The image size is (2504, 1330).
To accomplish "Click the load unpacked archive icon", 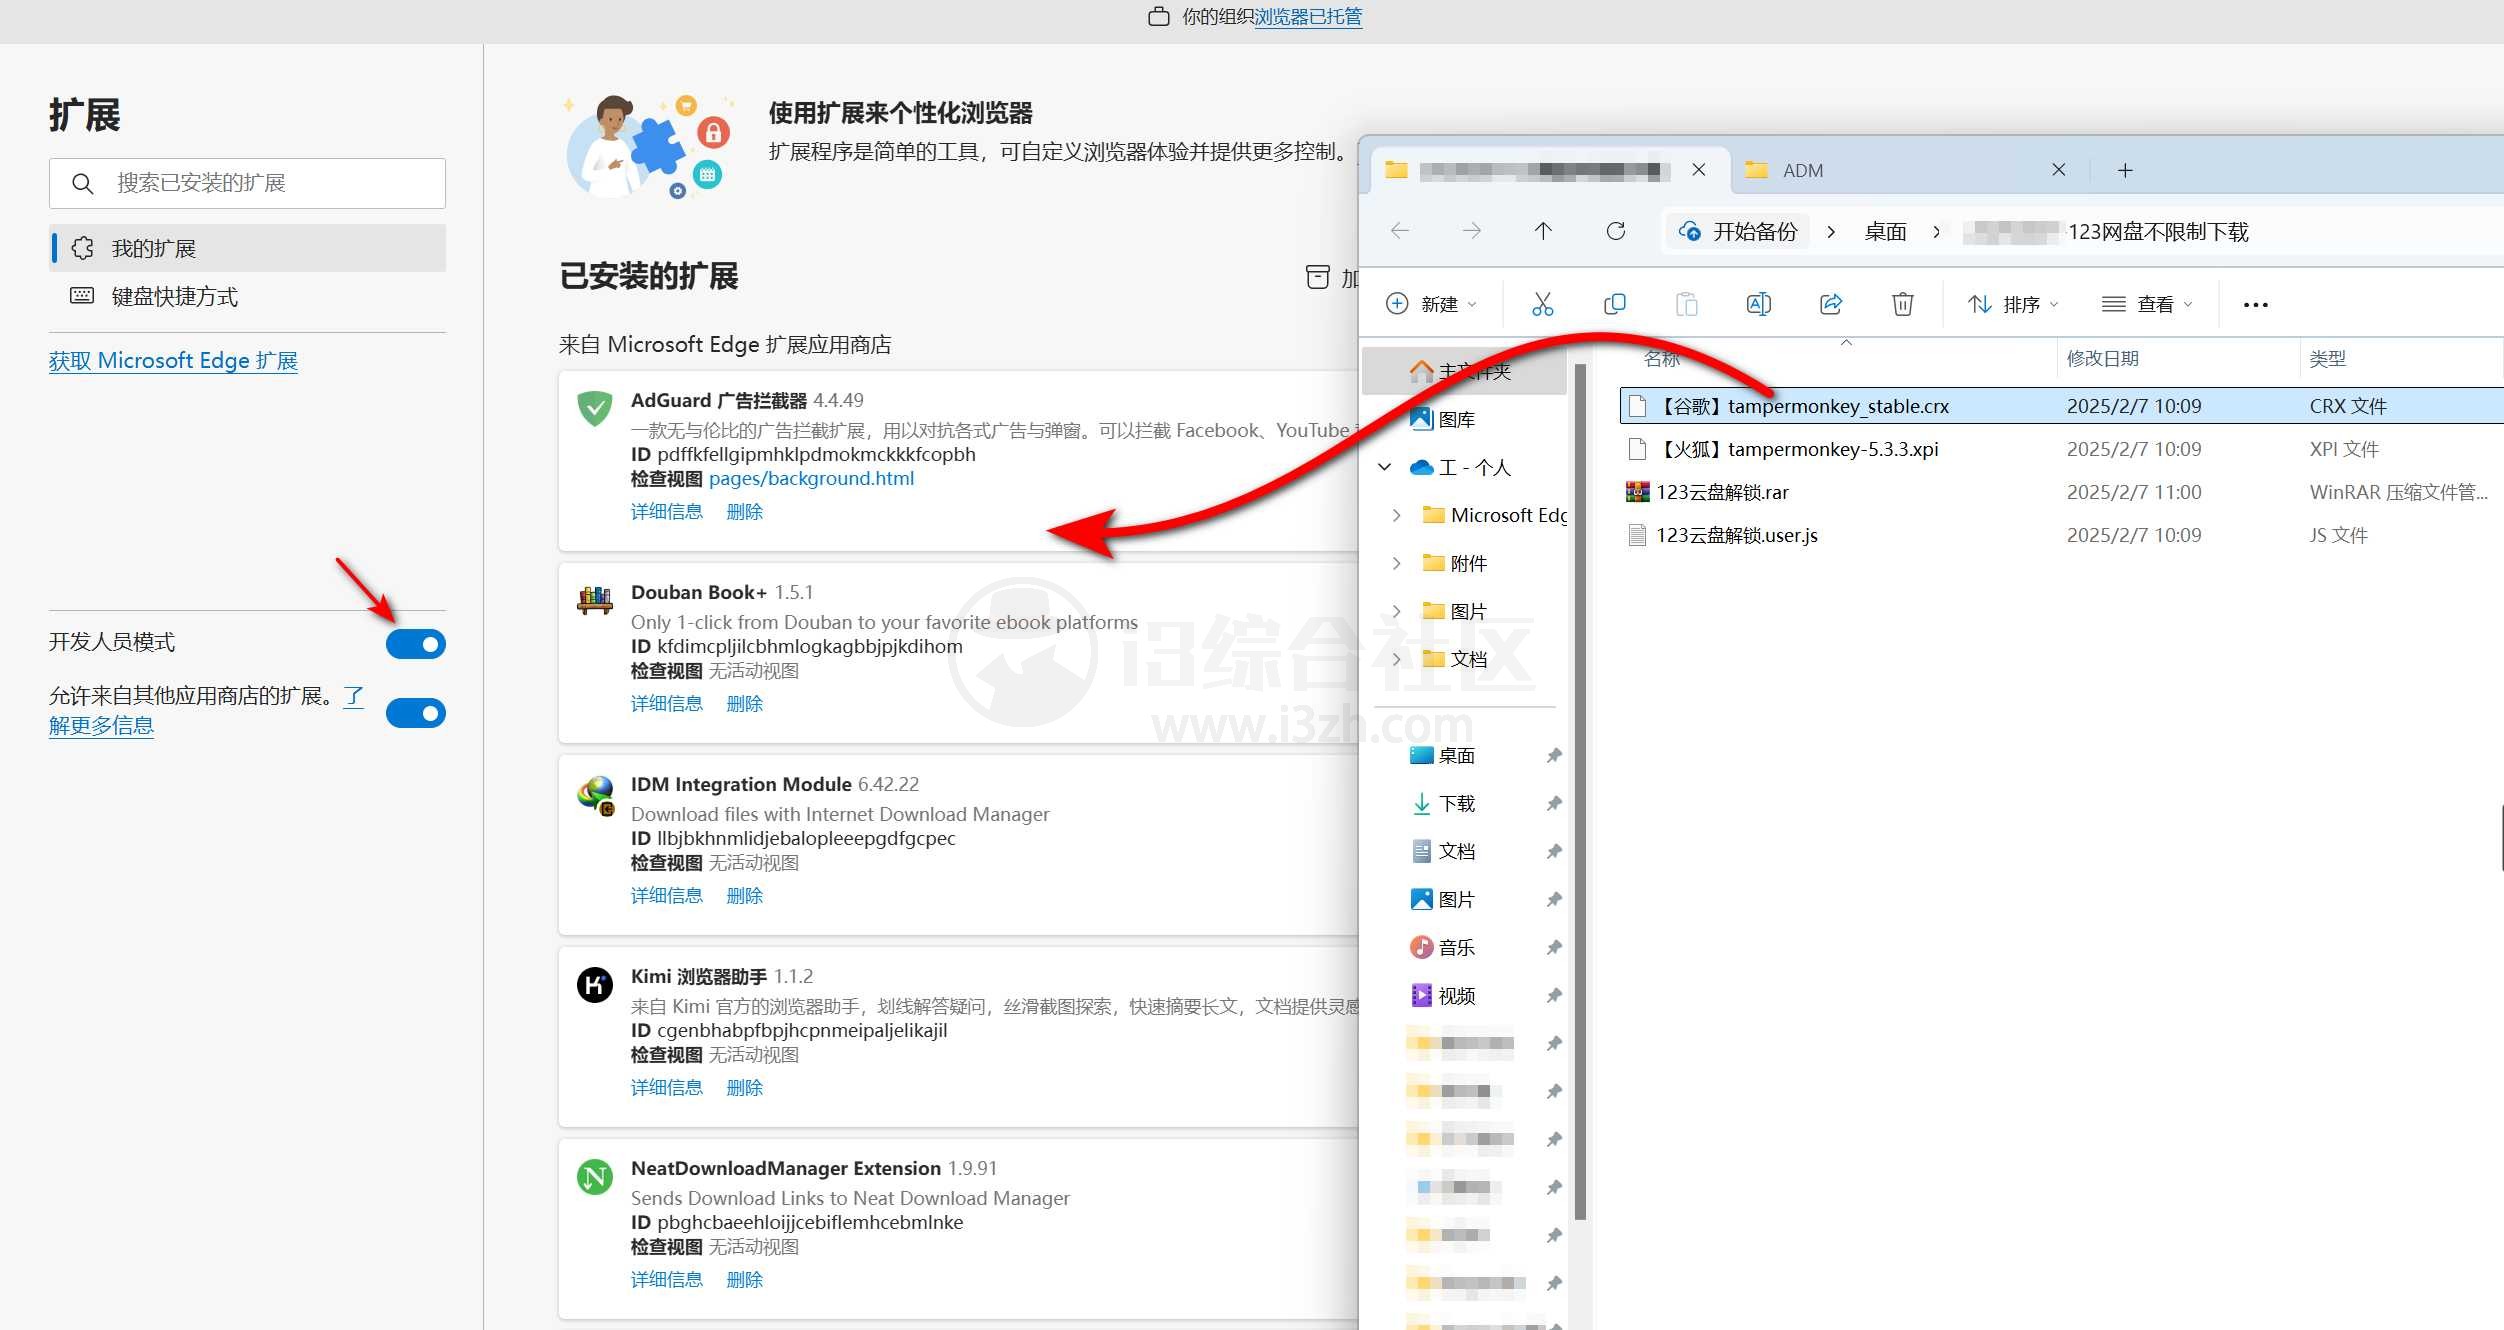I will coord(1318,277).
